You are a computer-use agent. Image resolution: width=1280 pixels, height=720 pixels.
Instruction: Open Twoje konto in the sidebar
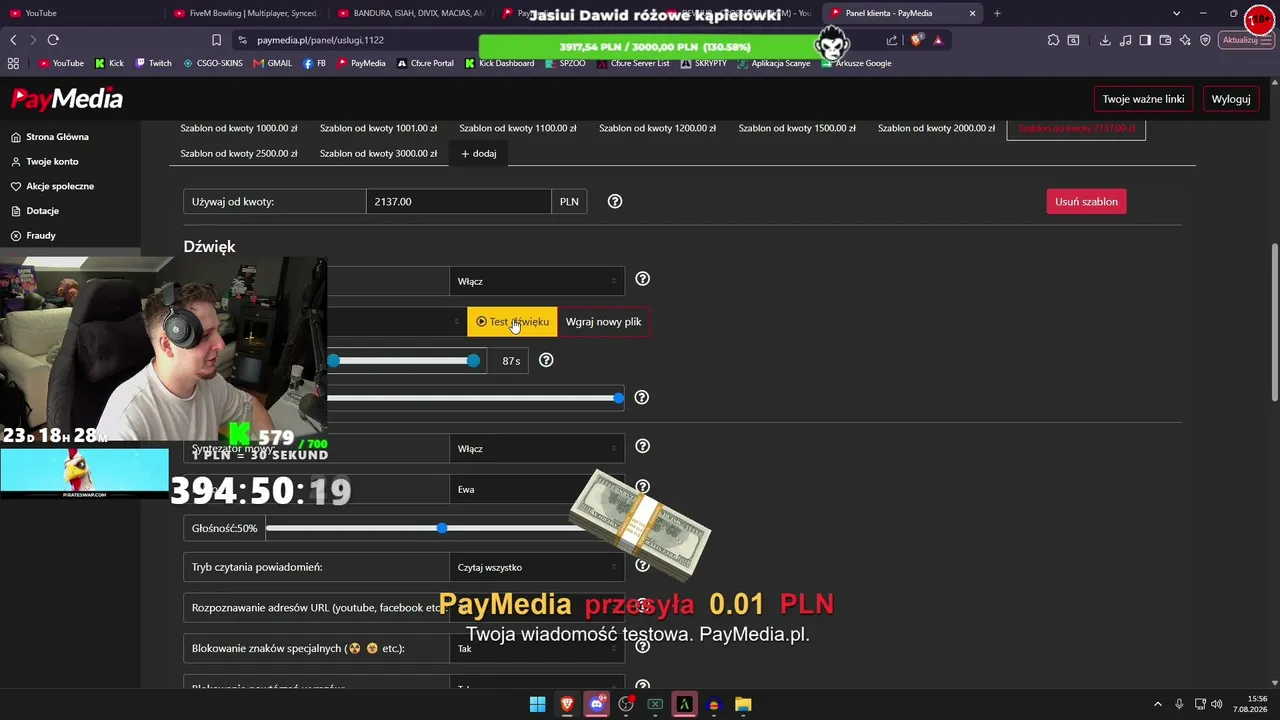pos(52,161)
